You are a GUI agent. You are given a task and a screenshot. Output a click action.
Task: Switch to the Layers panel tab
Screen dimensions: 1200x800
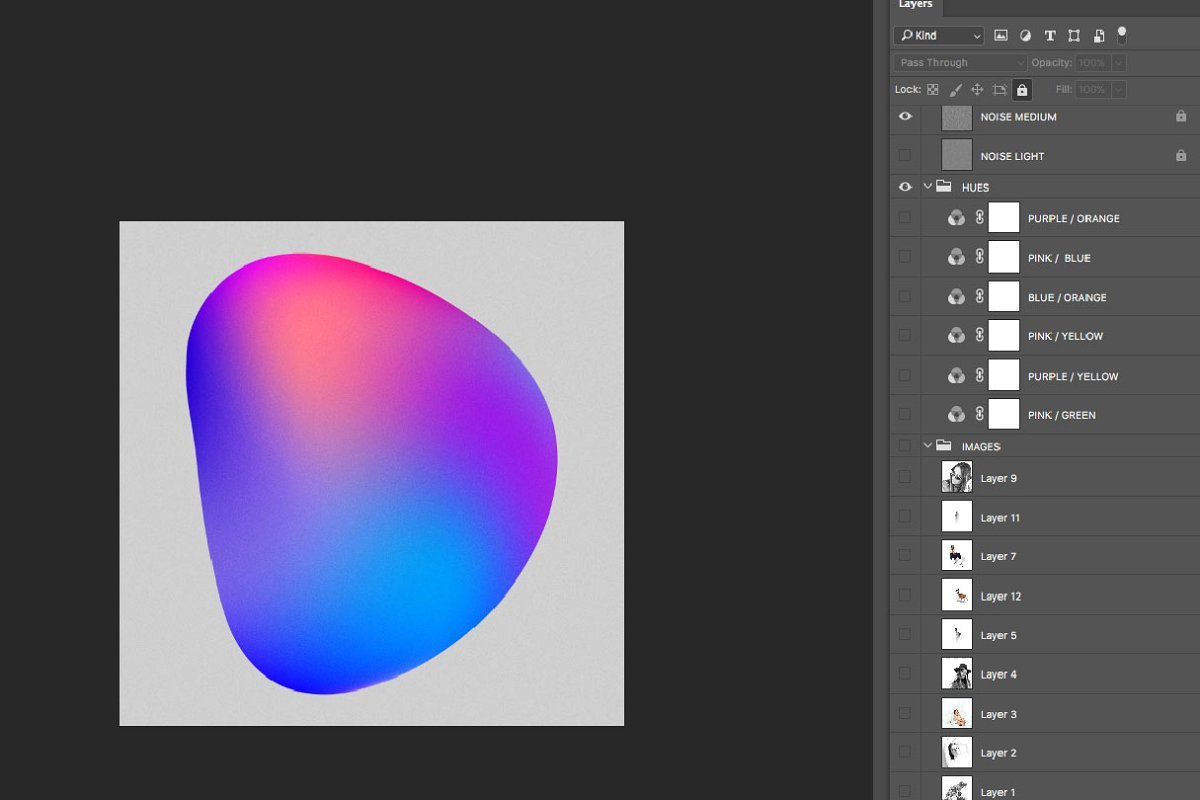[x=915, y=6]
